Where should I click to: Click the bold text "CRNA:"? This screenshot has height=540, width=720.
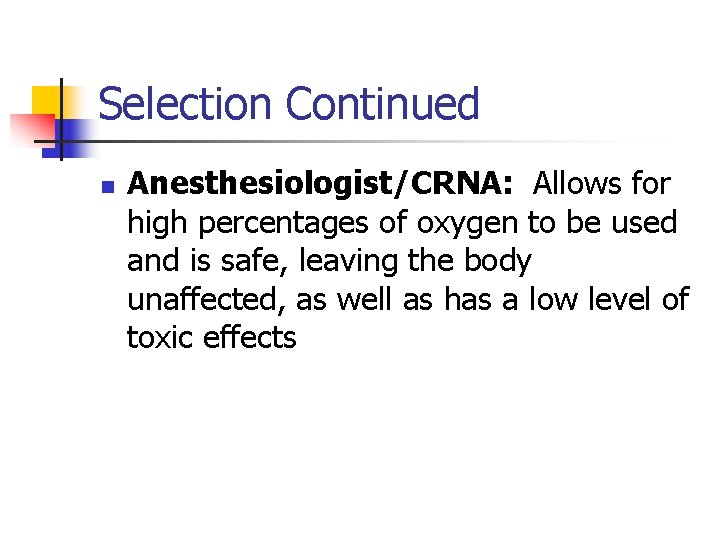point(461,184)
